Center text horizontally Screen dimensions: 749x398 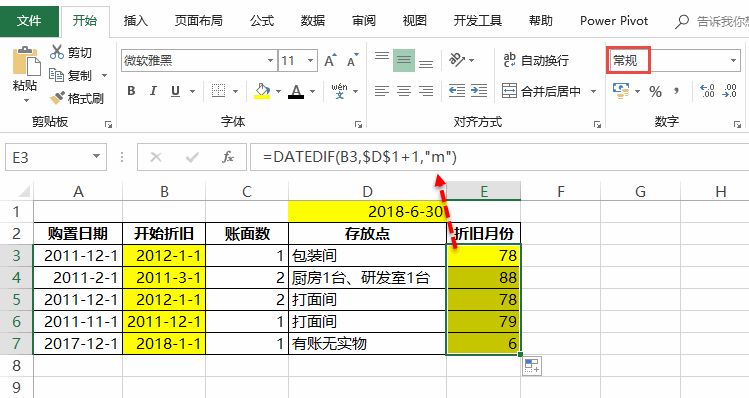tap(404, 90)
